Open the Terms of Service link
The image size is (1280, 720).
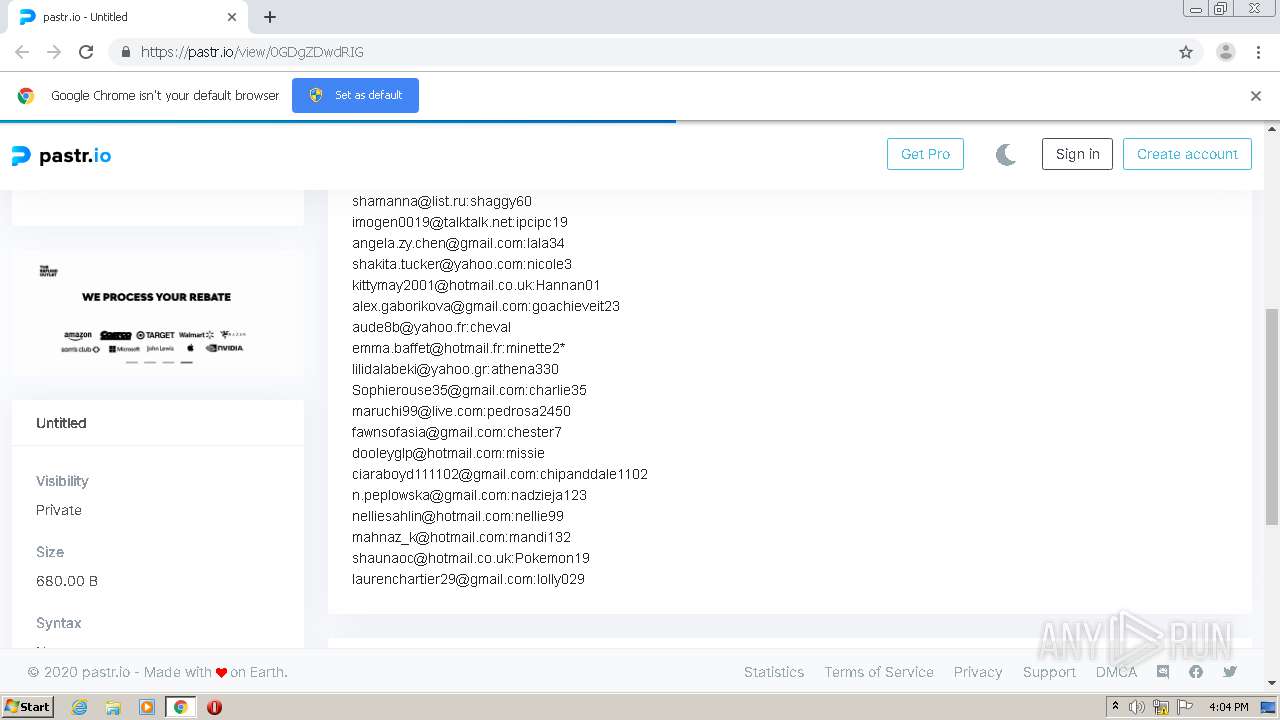(x=879, y=672)
